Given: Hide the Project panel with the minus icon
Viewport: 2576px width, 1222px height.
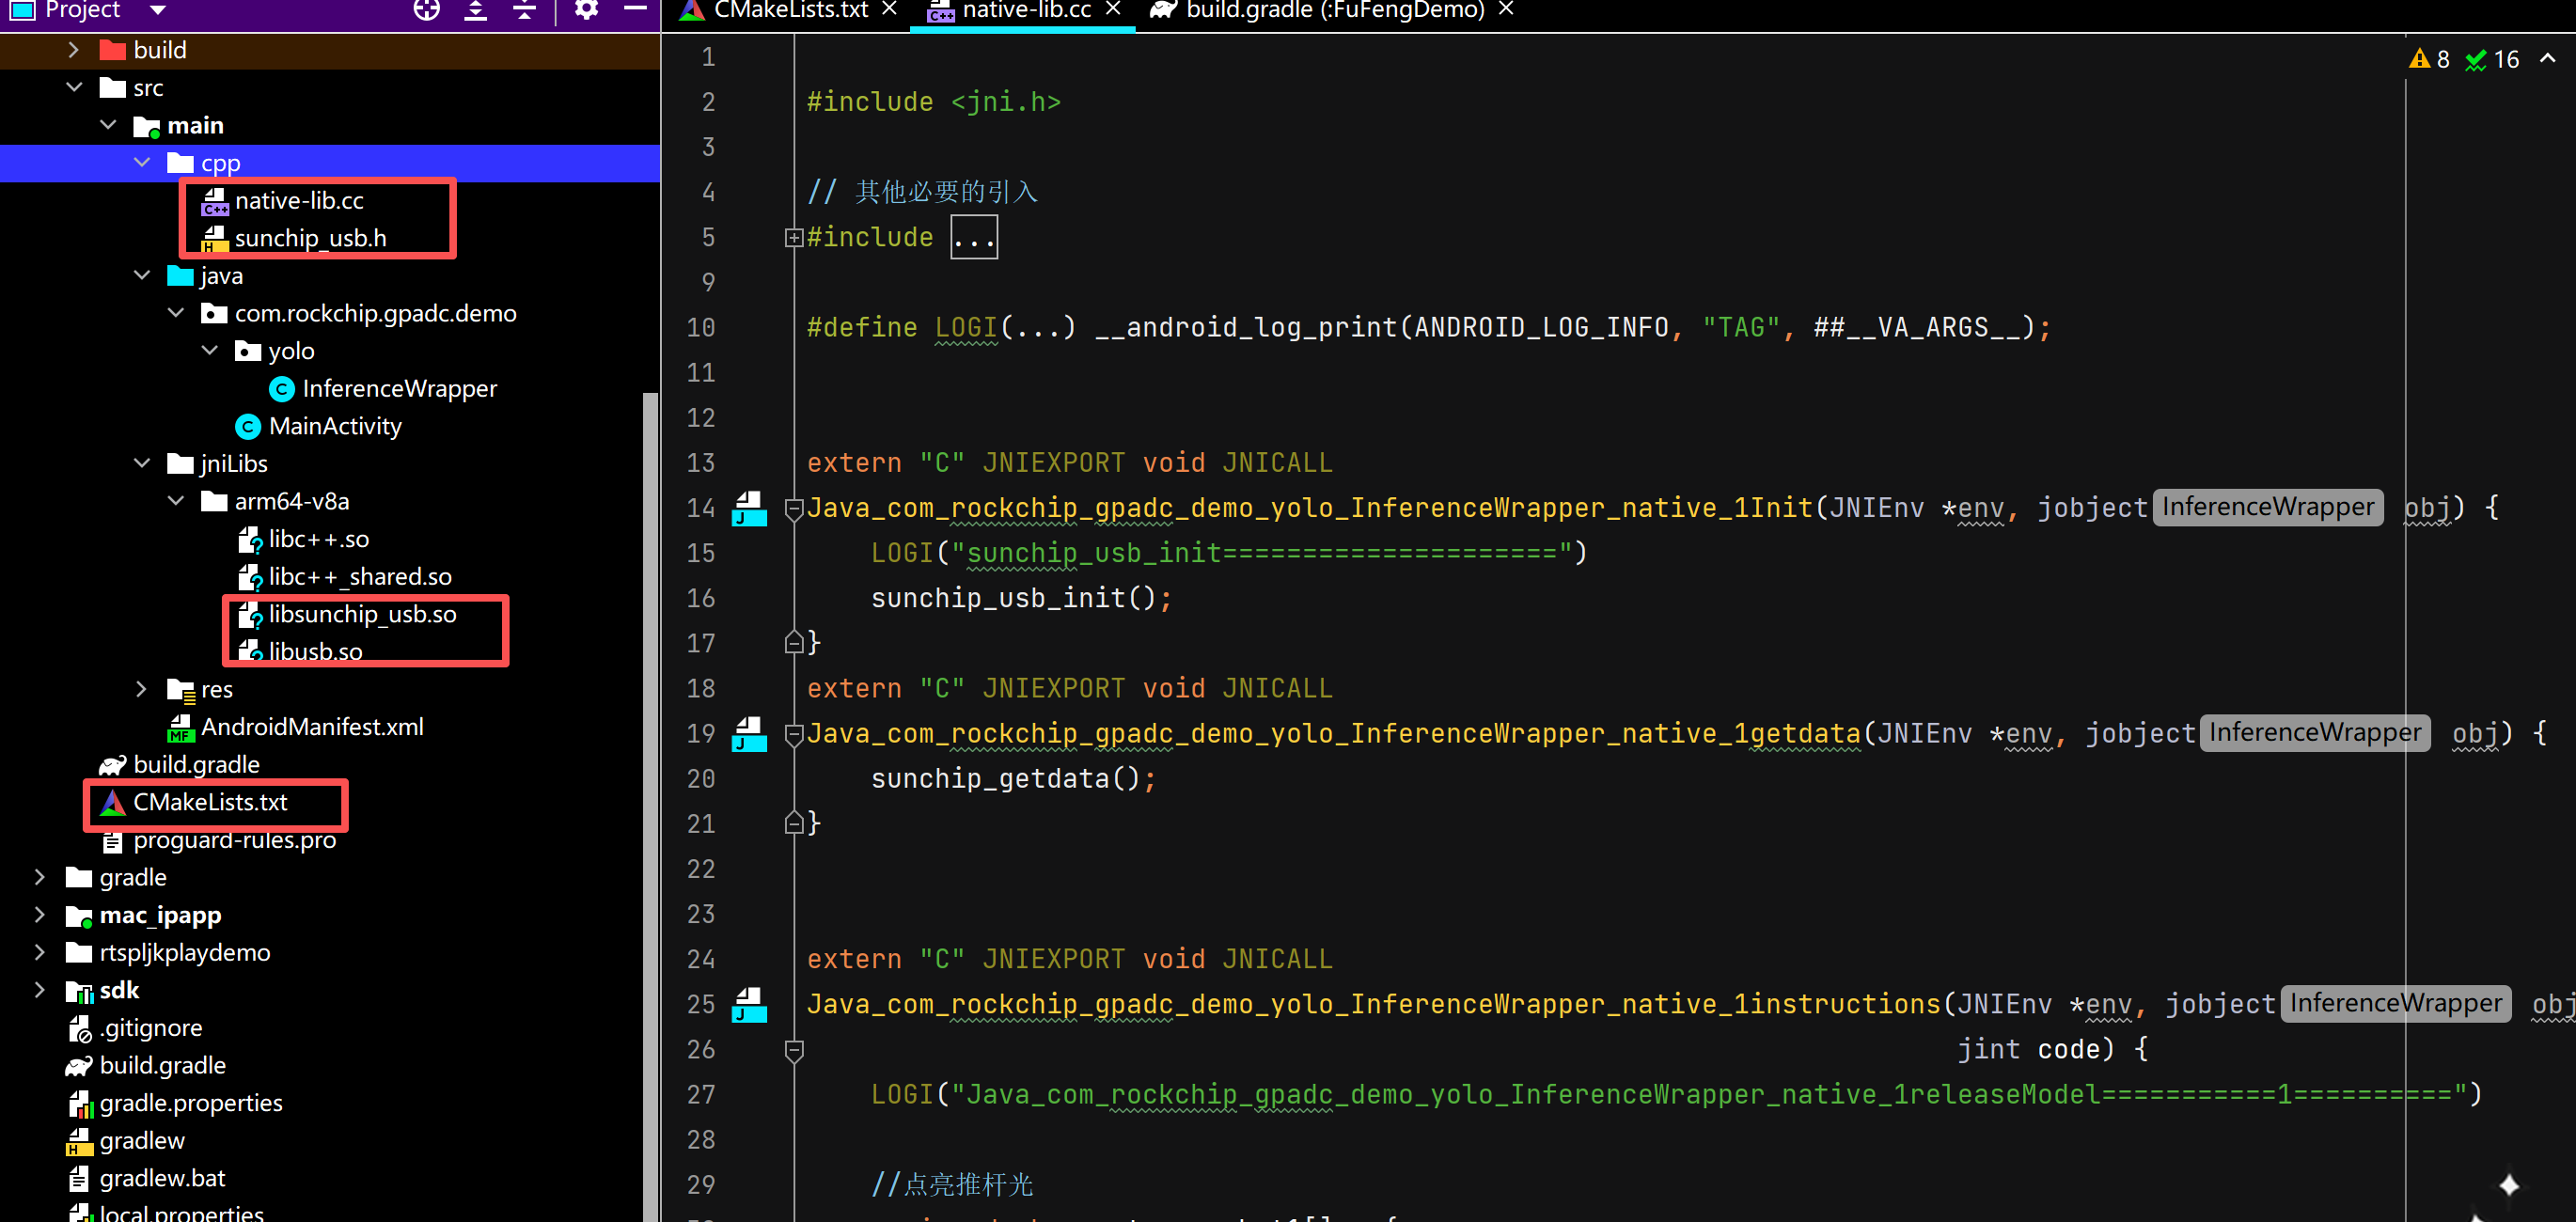Looking at the screenshot, I should point(635,10).
